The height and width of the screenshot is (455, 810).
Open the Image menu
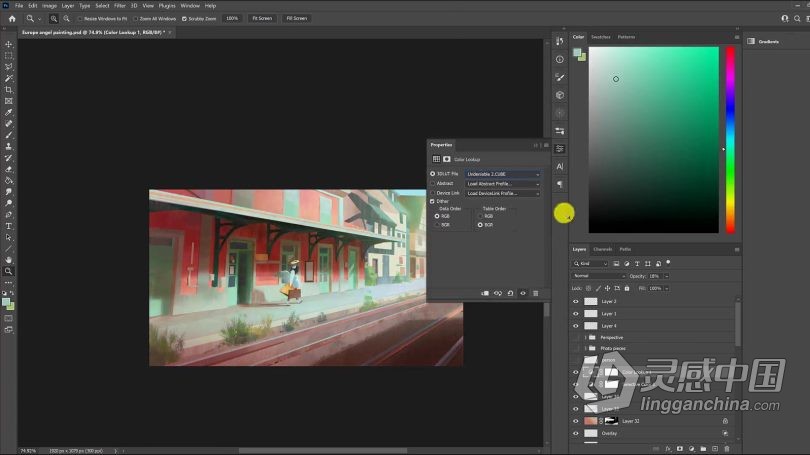[x=49, y=6]
